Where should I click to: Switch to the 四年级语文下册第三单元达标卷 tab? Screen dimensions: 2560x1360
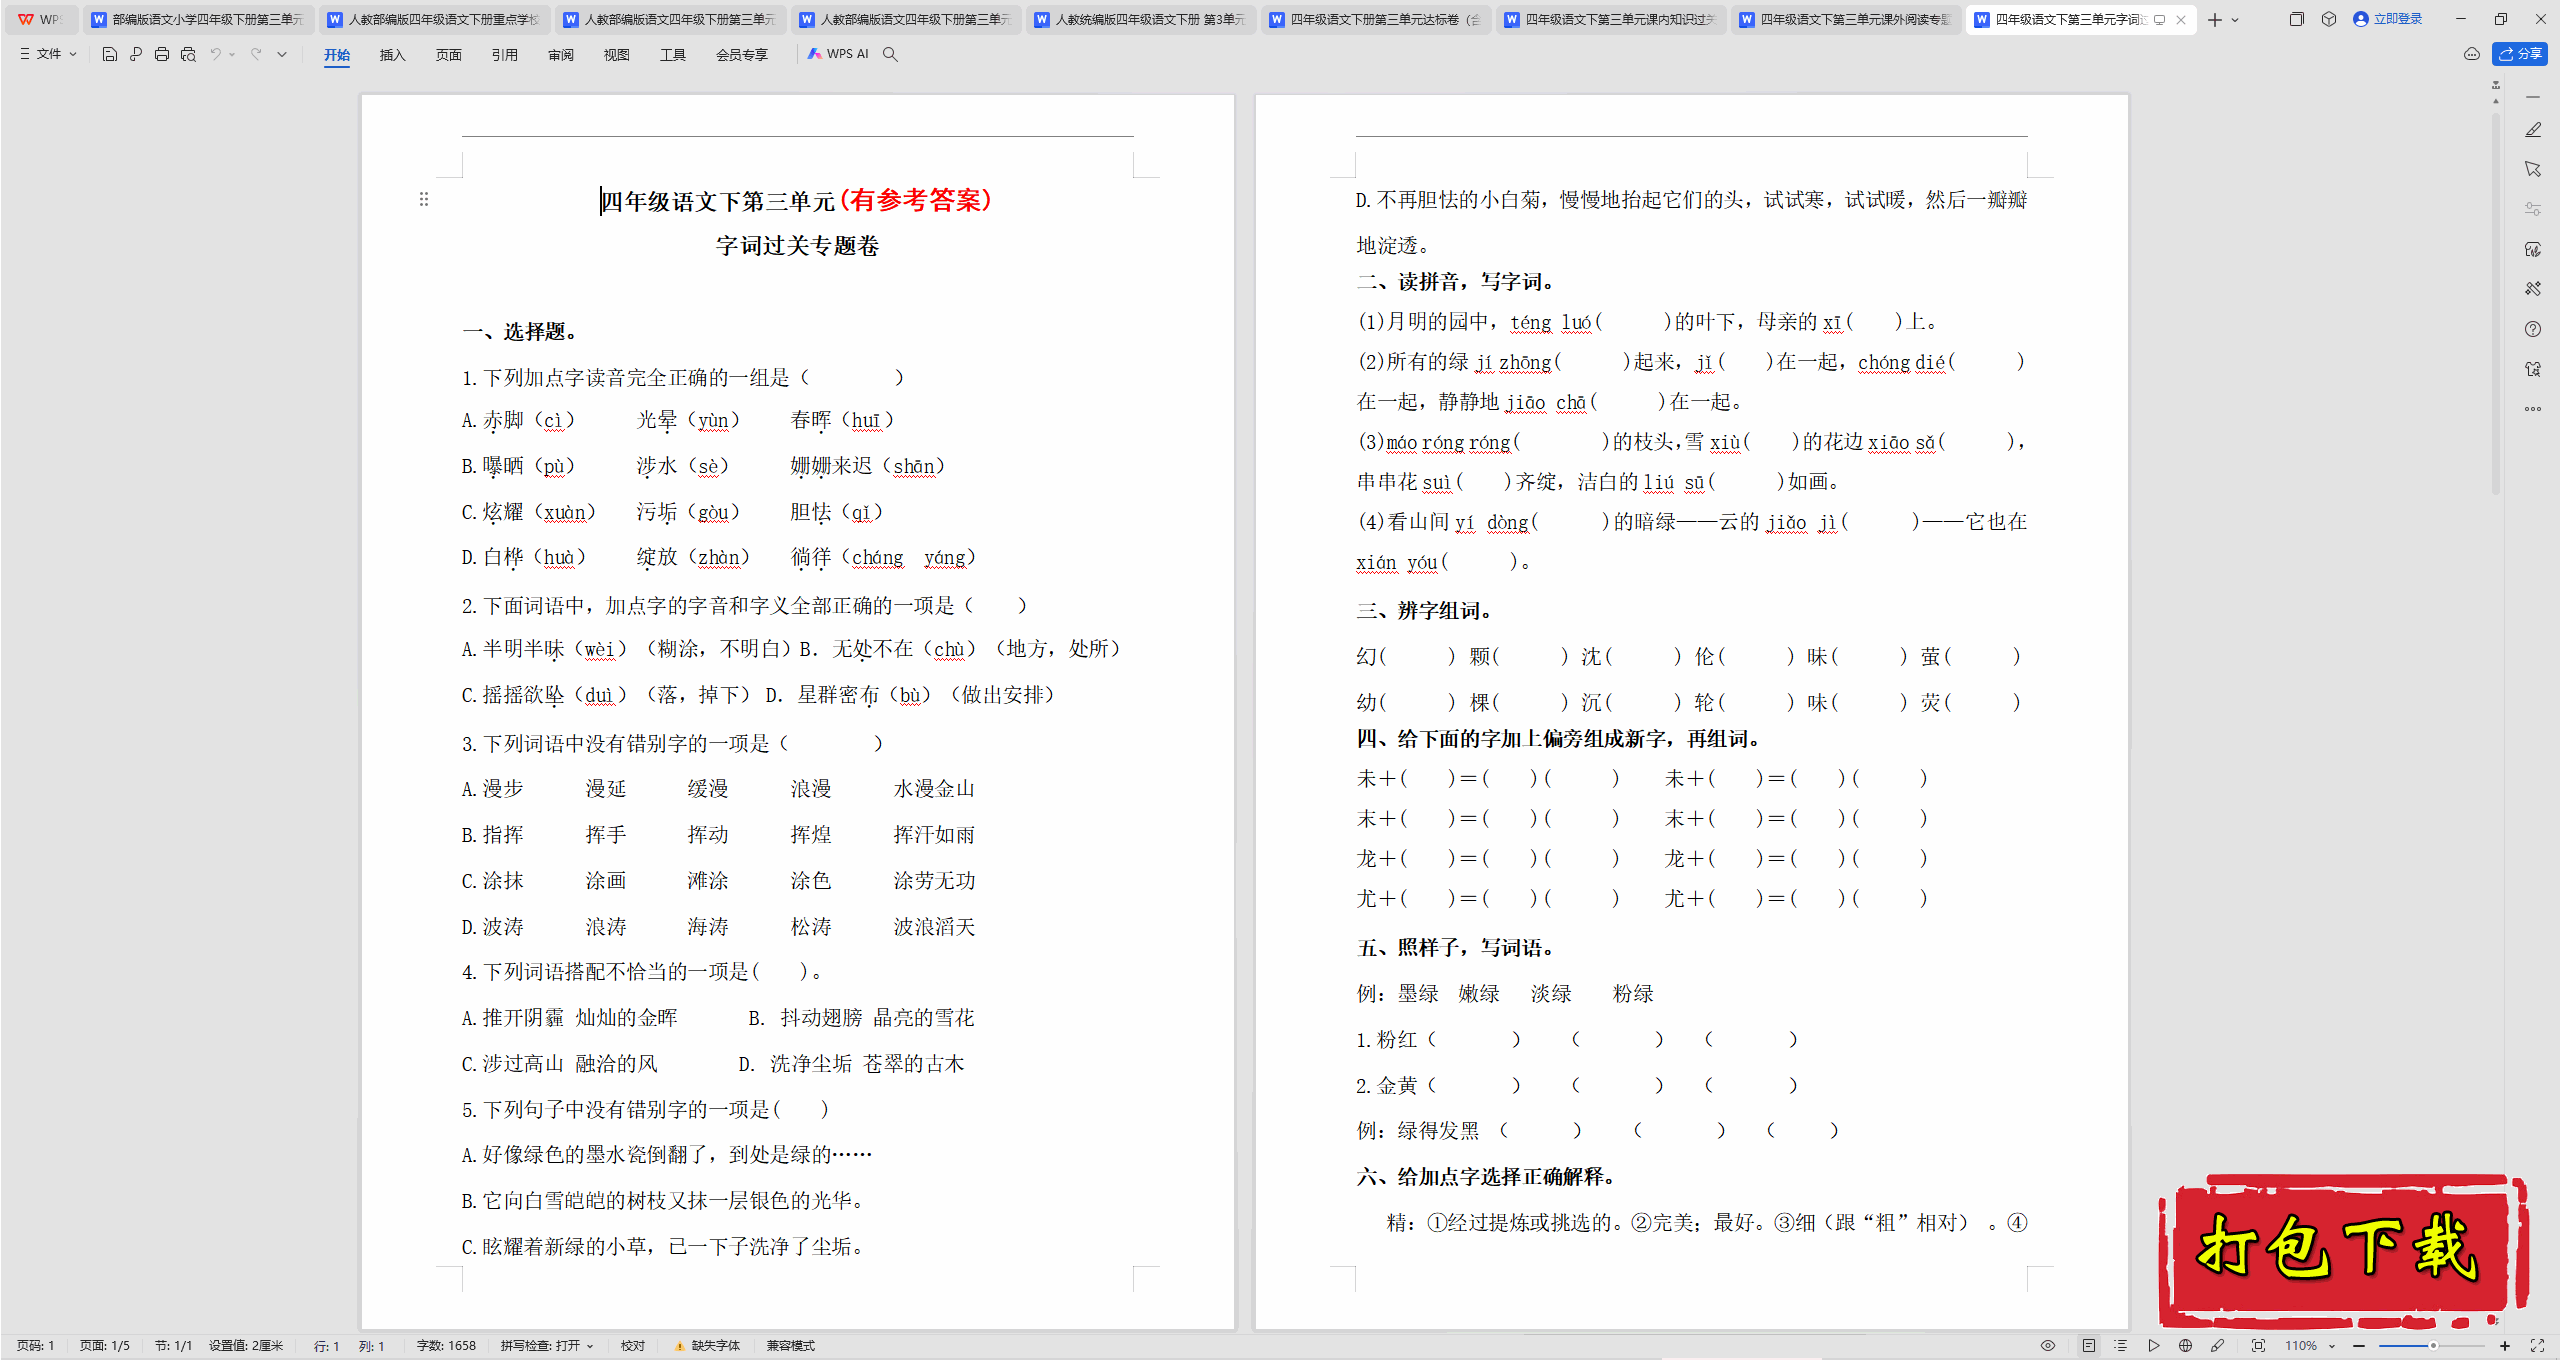(x=1376, y=20)
